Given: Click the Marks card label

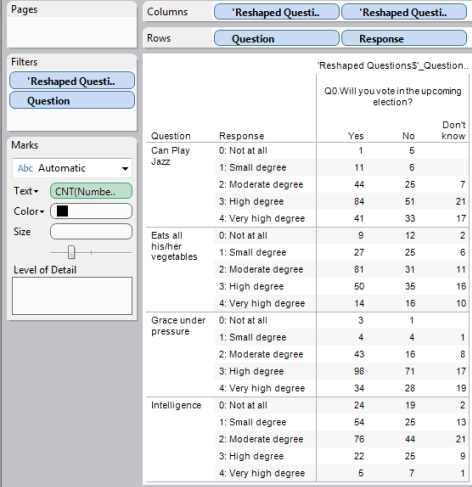Looking at the screenshot, I should 25,145.
